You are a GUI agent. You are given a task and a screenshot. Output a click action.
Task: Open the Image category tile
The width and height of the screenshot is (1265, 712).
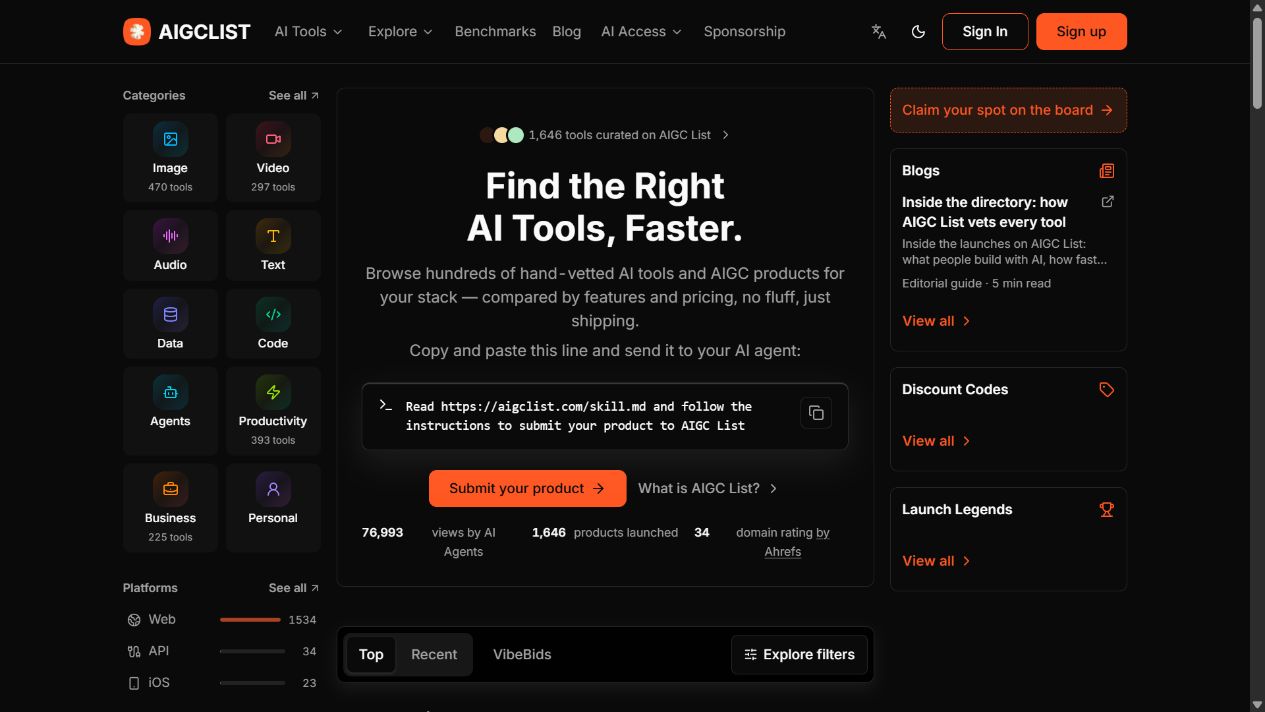point(170,158)
